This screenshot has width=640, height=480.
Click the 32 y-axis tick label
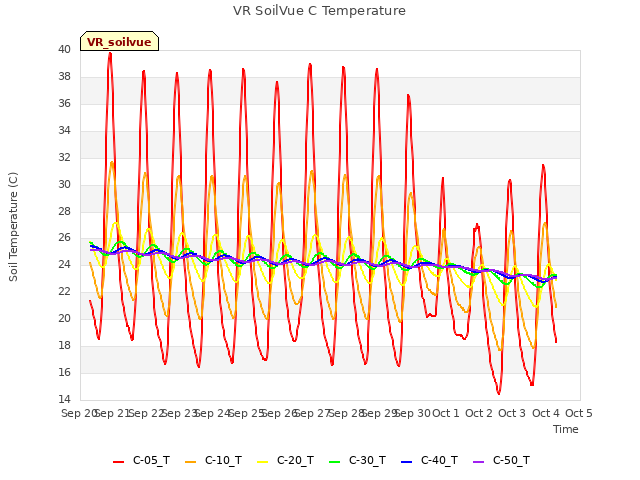[64, 157]
